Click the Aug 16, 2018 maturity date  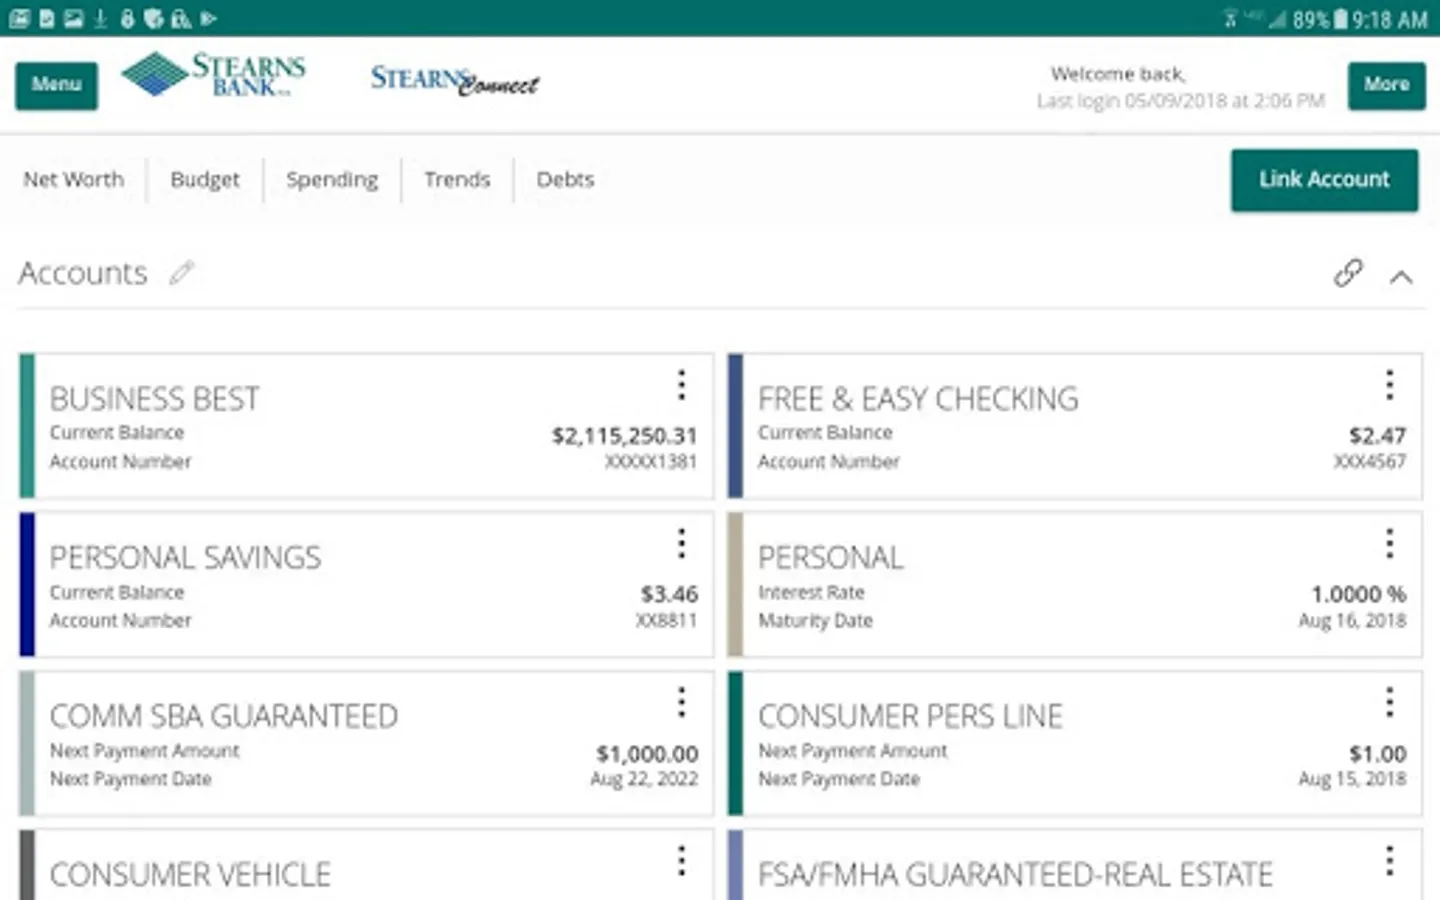(1352, 621)
